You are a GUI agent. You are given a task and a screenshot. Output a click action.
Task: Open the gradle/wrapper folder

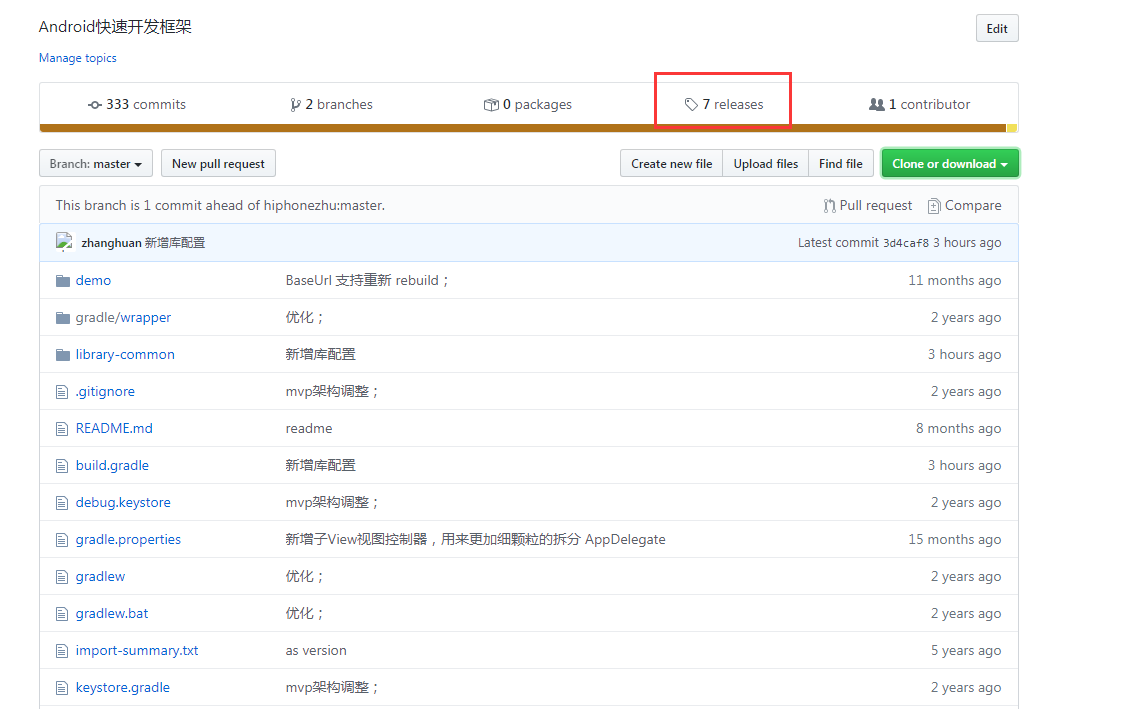tap(124, 318)
